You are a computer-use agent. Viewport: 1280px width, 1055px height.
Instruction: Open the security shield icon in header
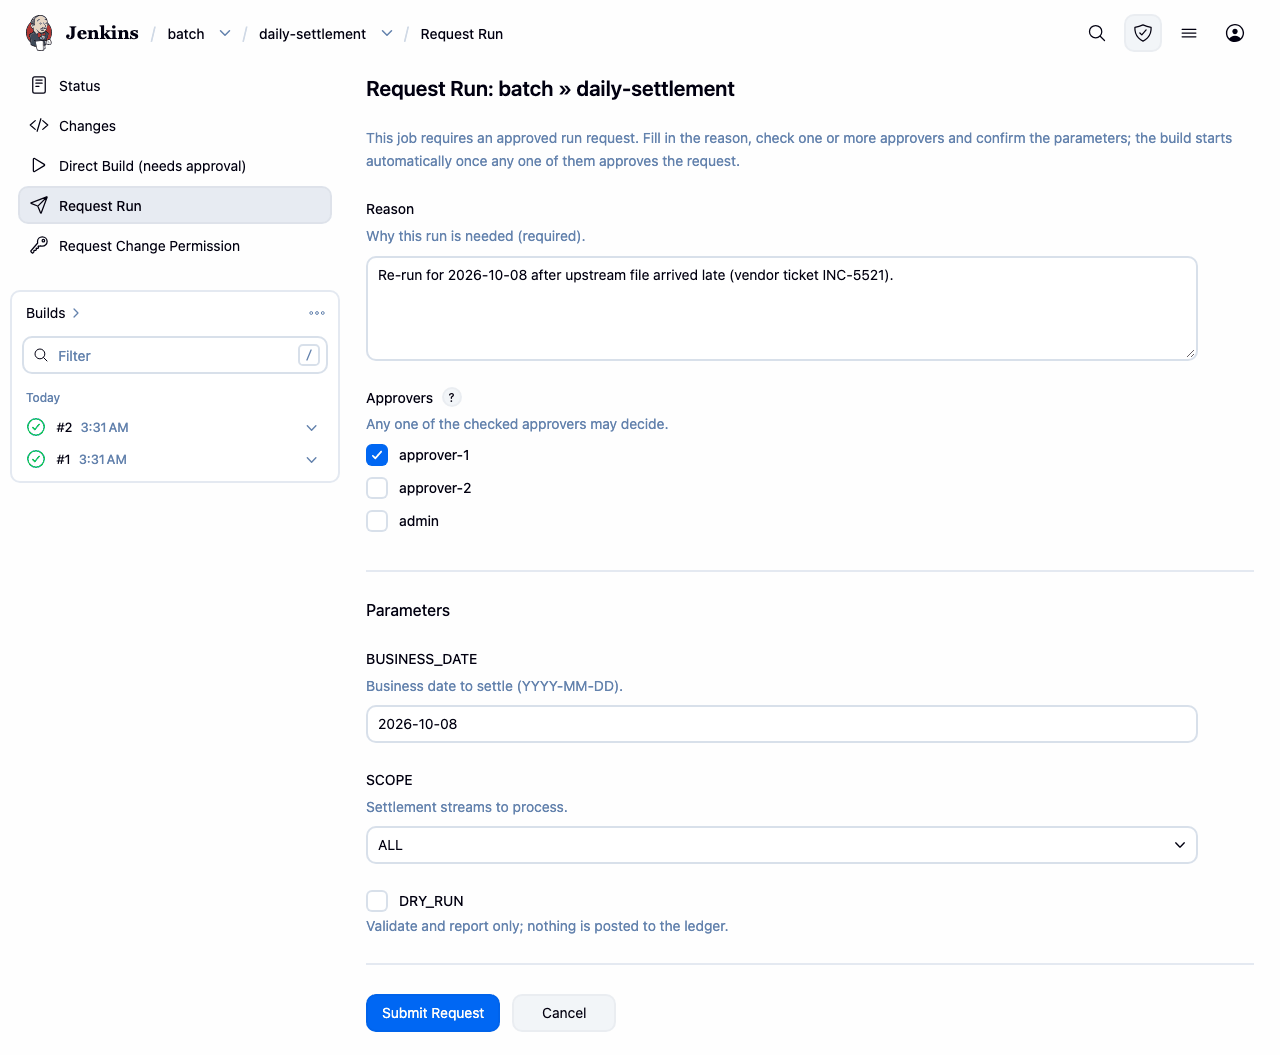(1143, 33)
